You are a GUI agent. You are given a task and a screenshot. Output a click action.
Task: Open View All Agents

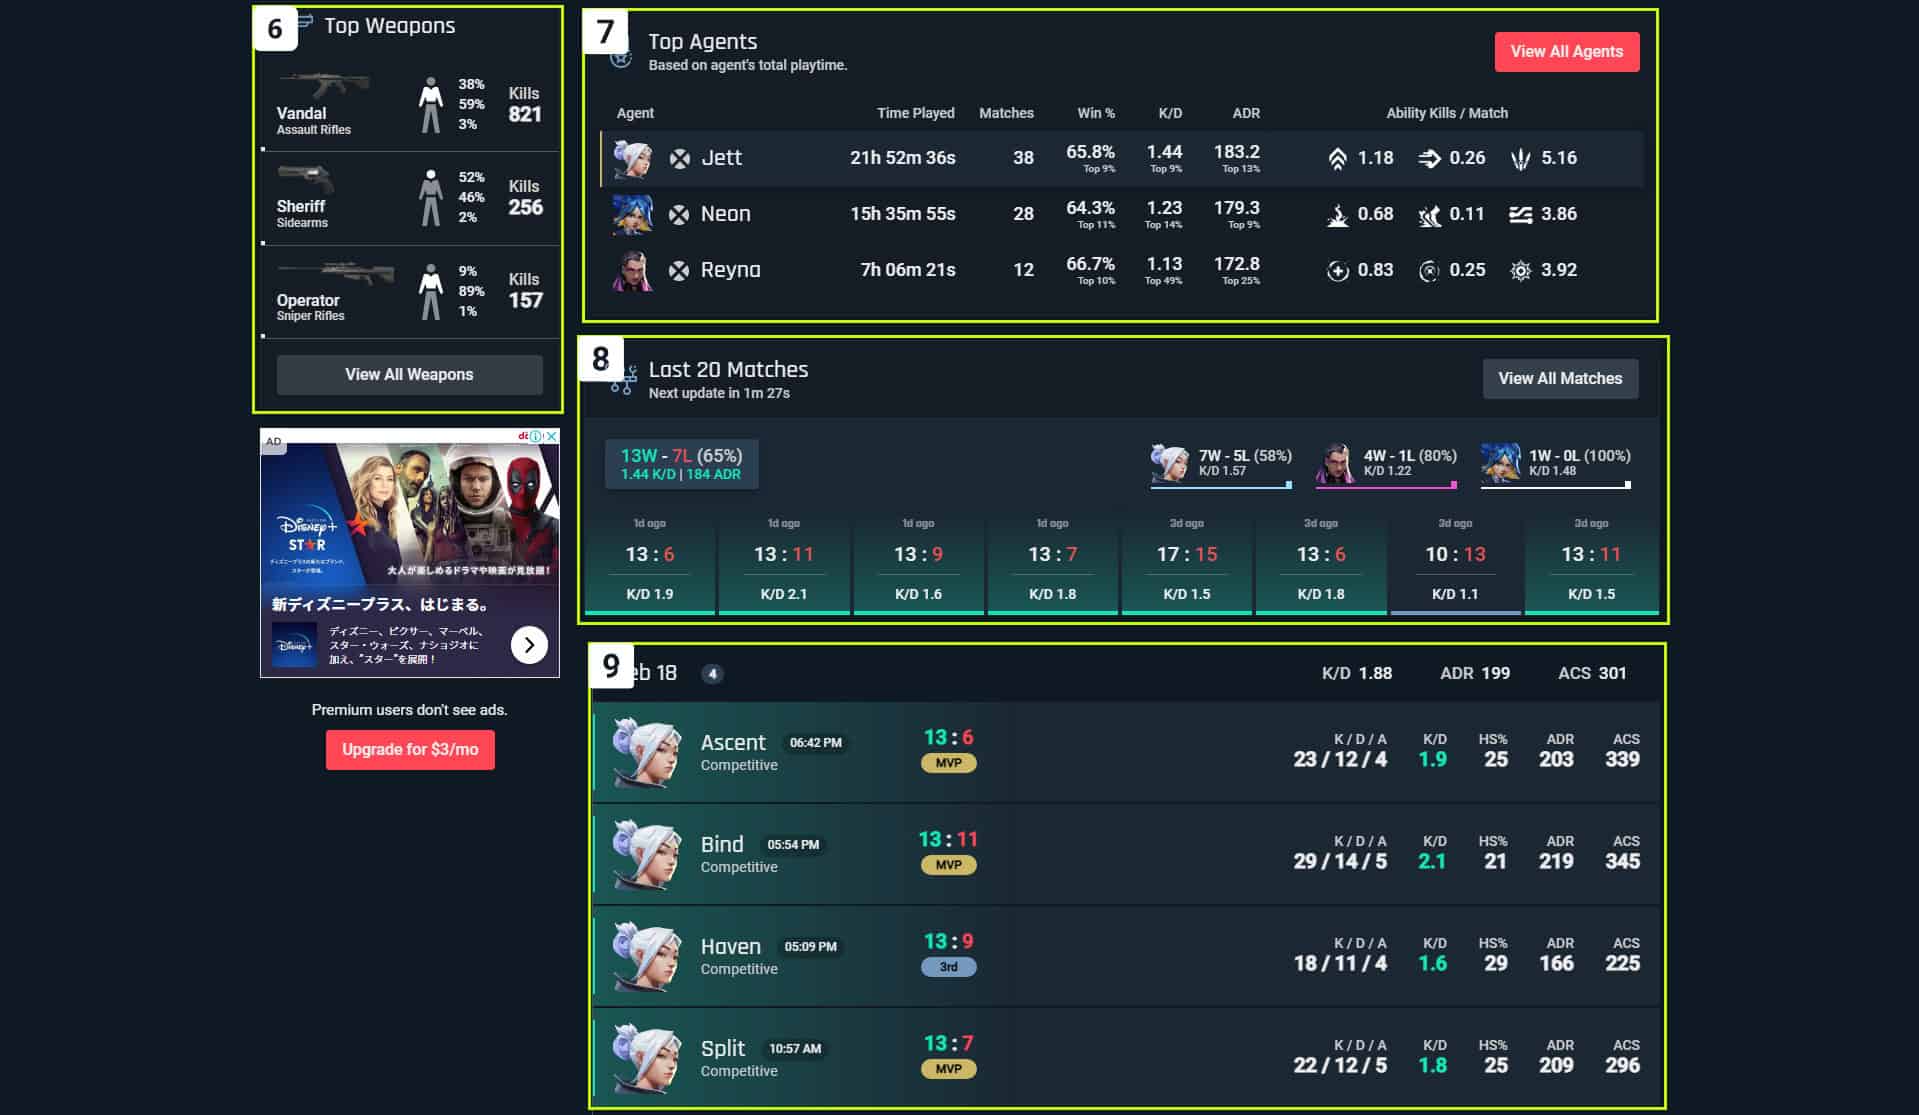click(1567, 51)
